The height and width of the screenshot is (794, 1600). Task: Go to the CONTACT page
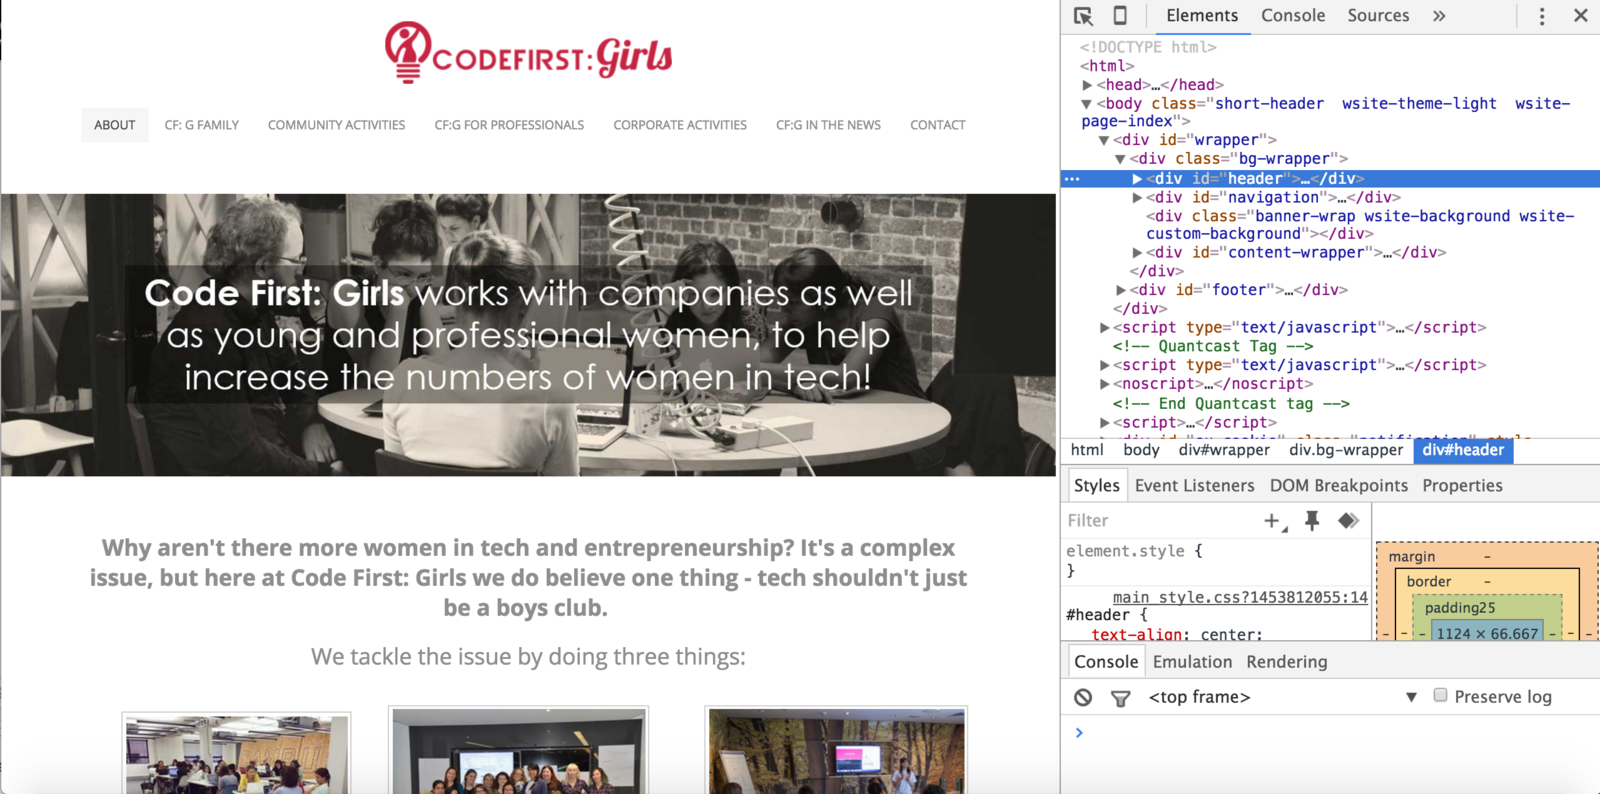(x=938, y=125)
